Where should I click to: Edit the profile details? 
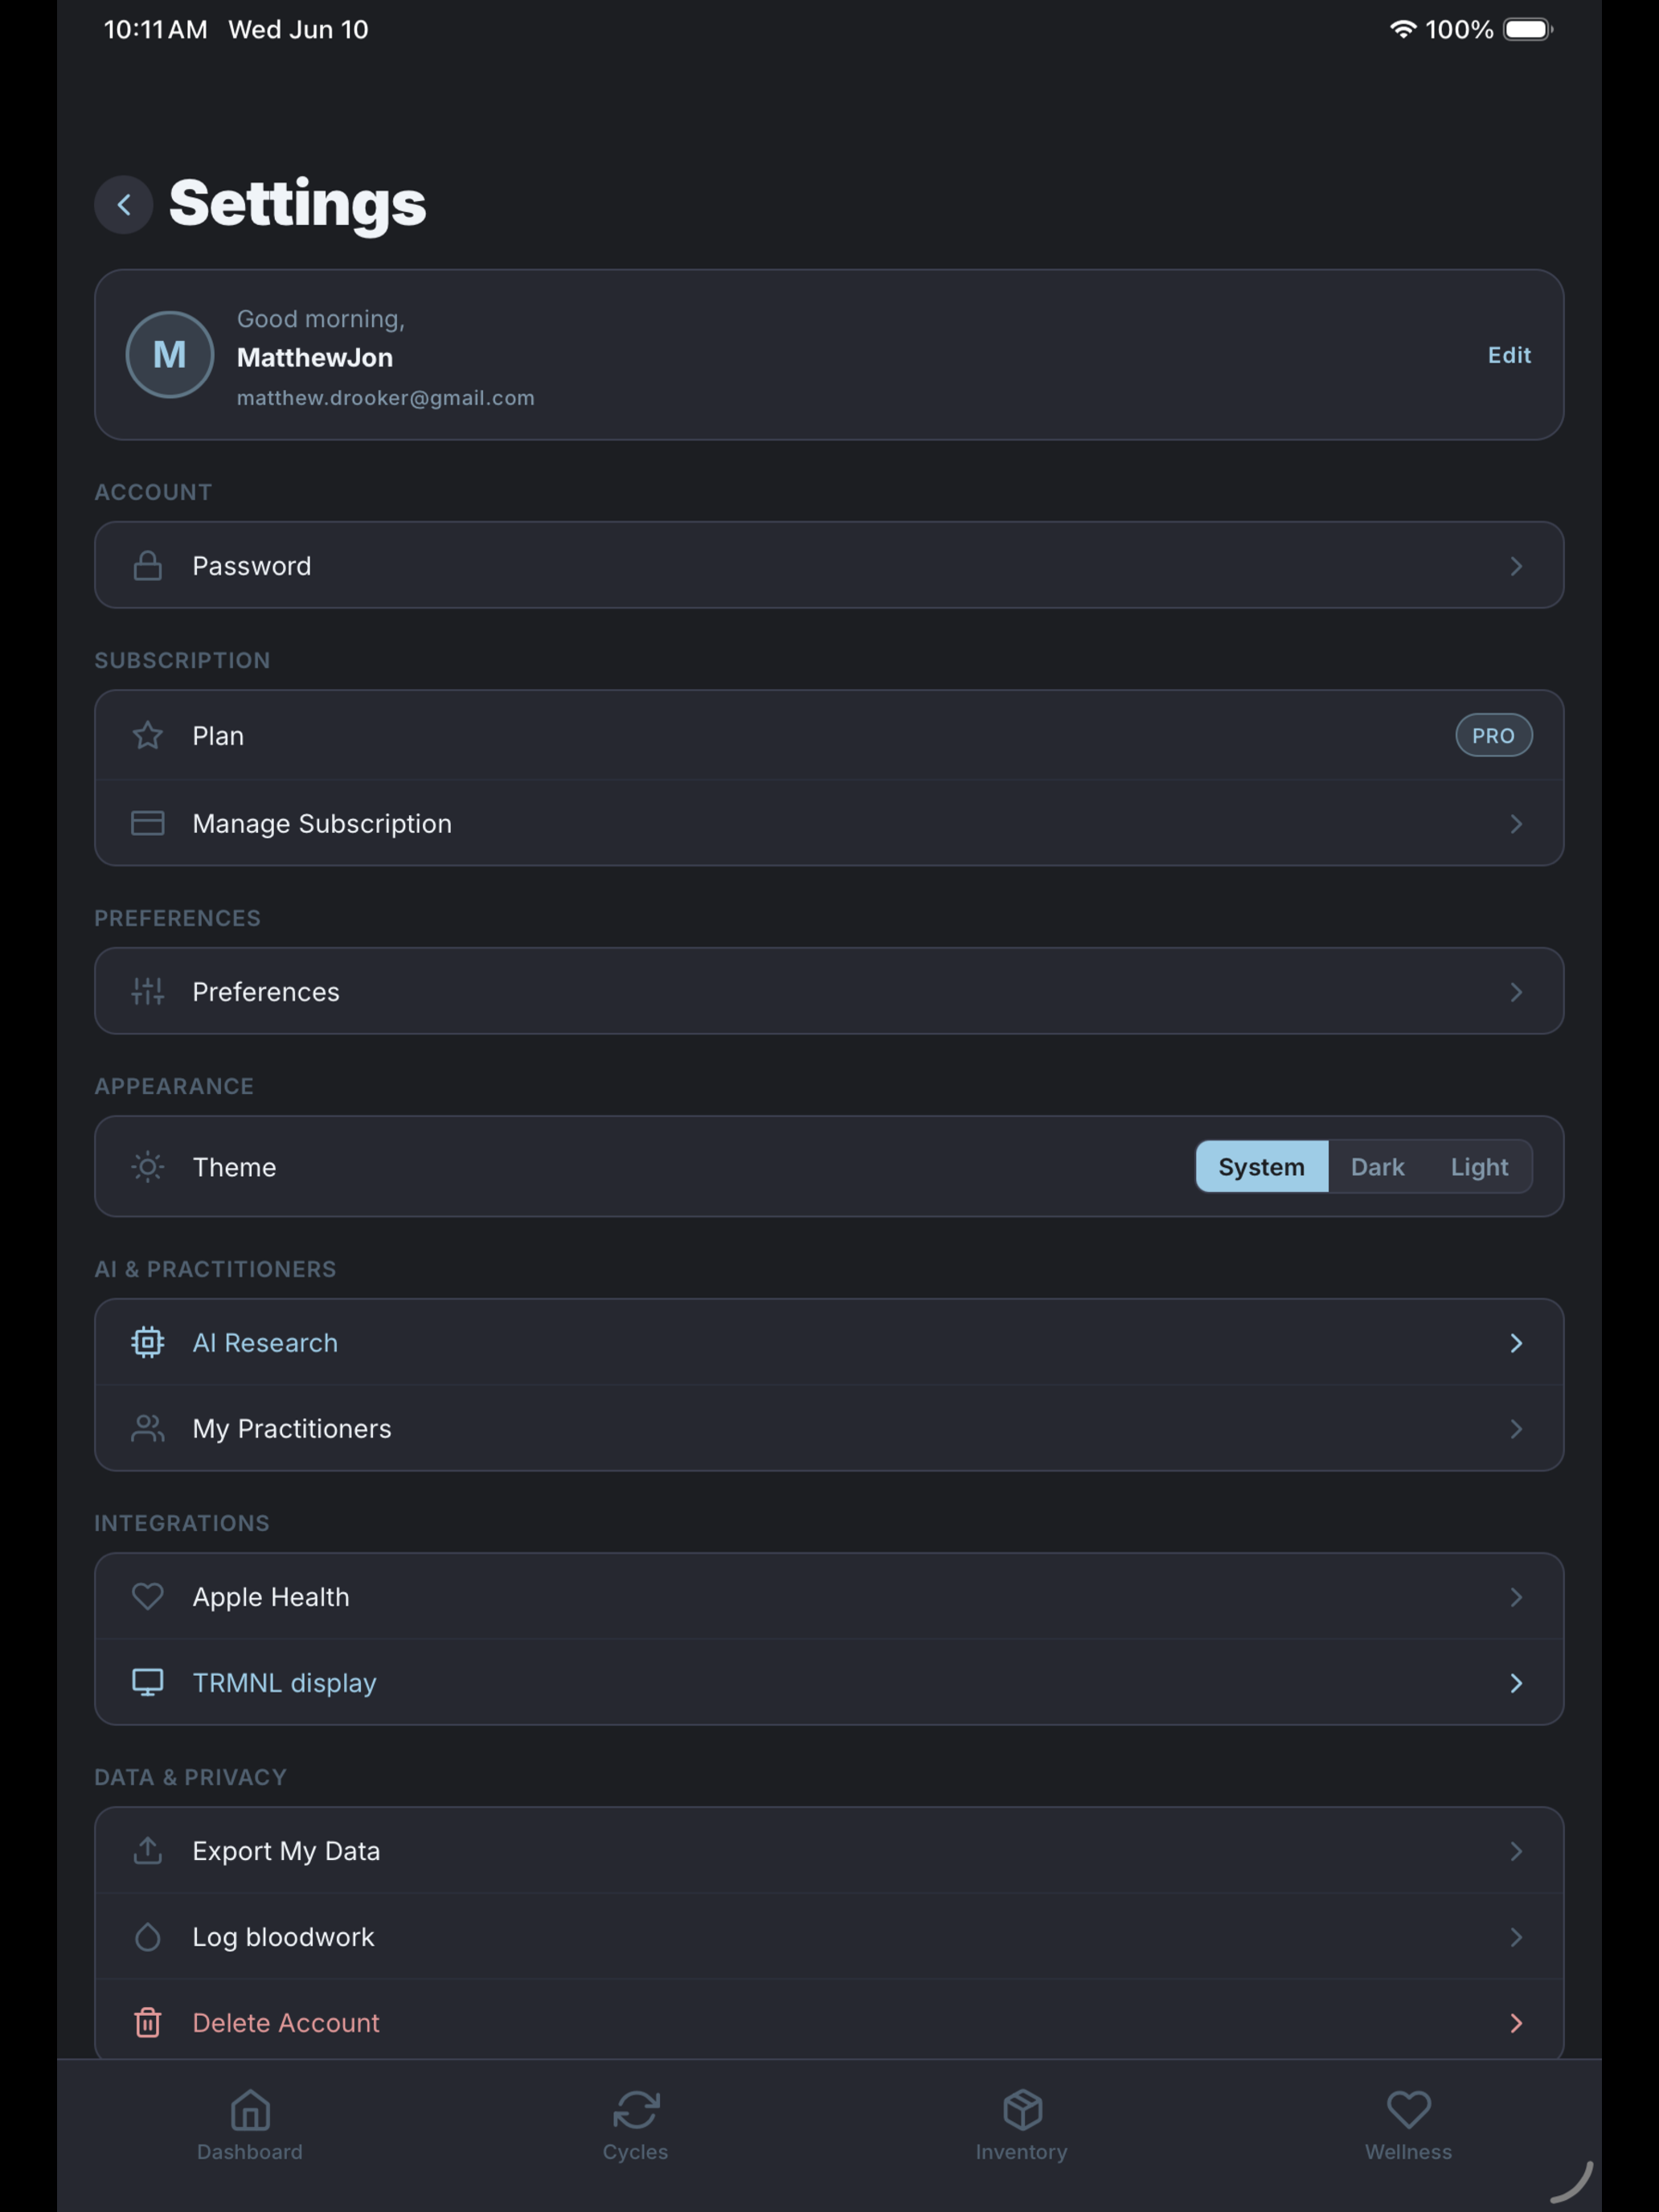point(1509,355)
